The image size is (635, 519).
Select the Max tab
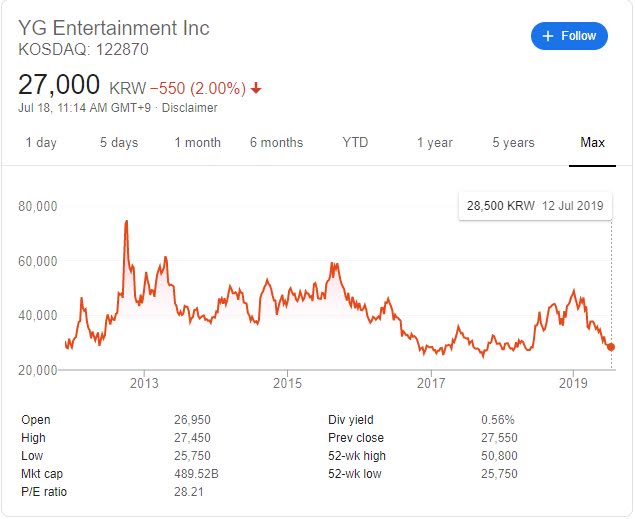point(592,143)
